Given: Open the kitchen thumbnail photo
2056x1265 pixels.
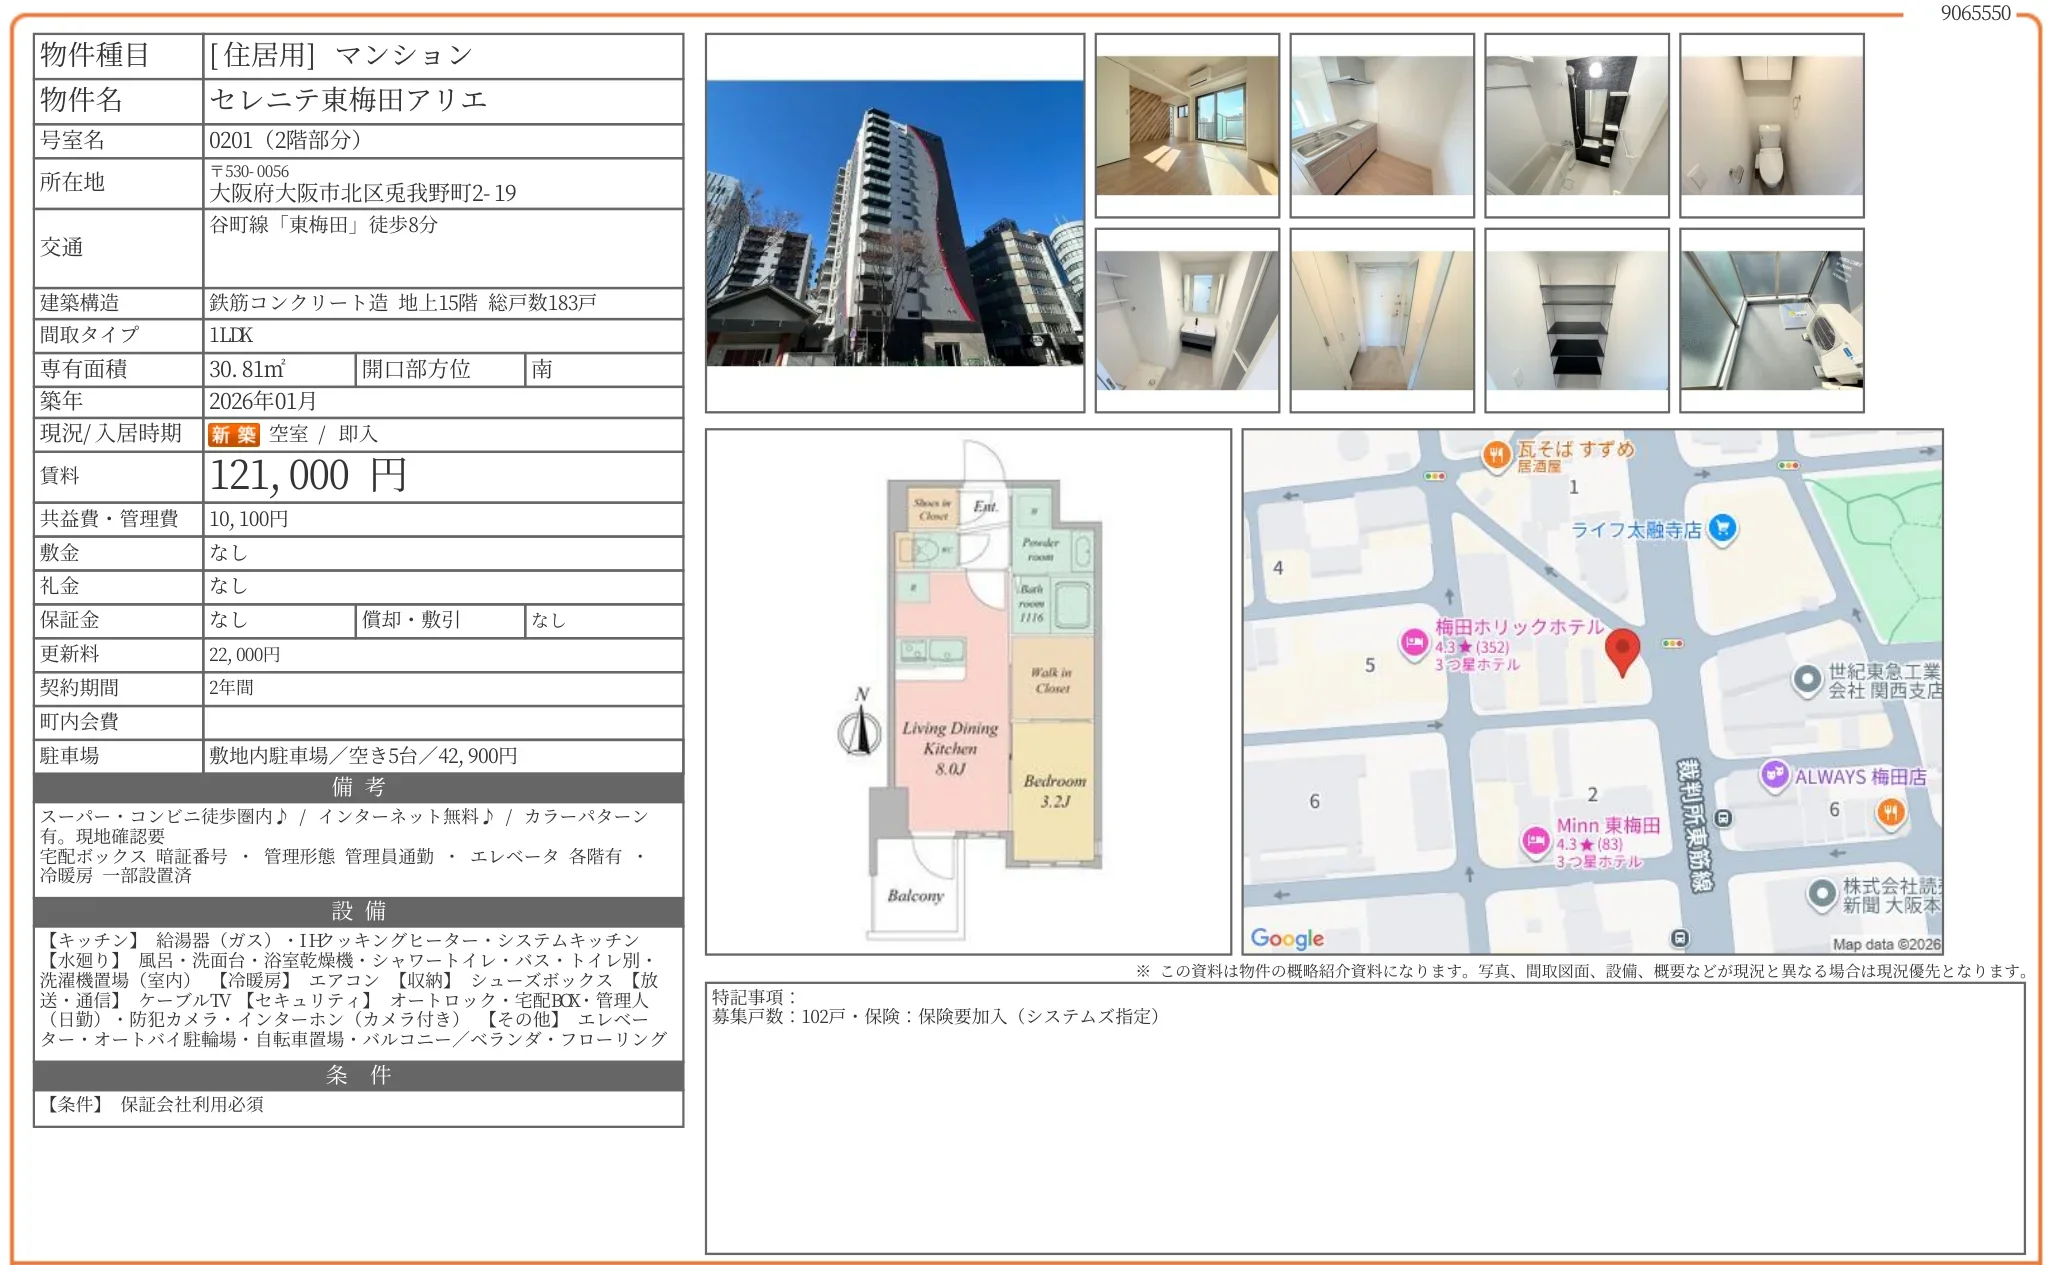Looking at the screenshot, I should (x=1381, y=126).
